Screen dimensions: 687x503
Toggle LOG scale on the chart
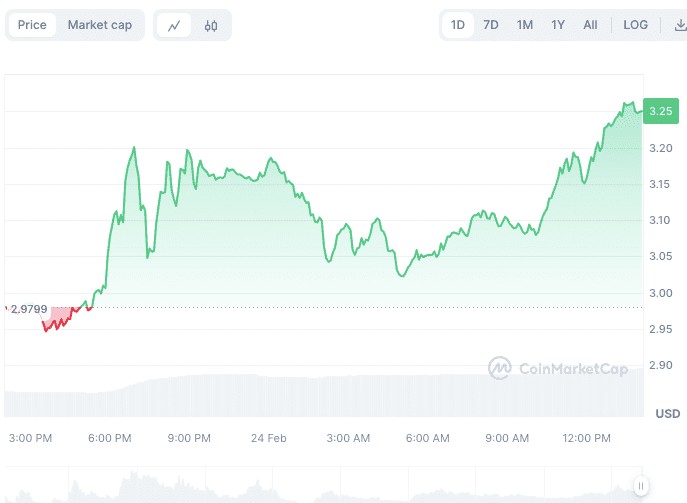coord(635,25)
